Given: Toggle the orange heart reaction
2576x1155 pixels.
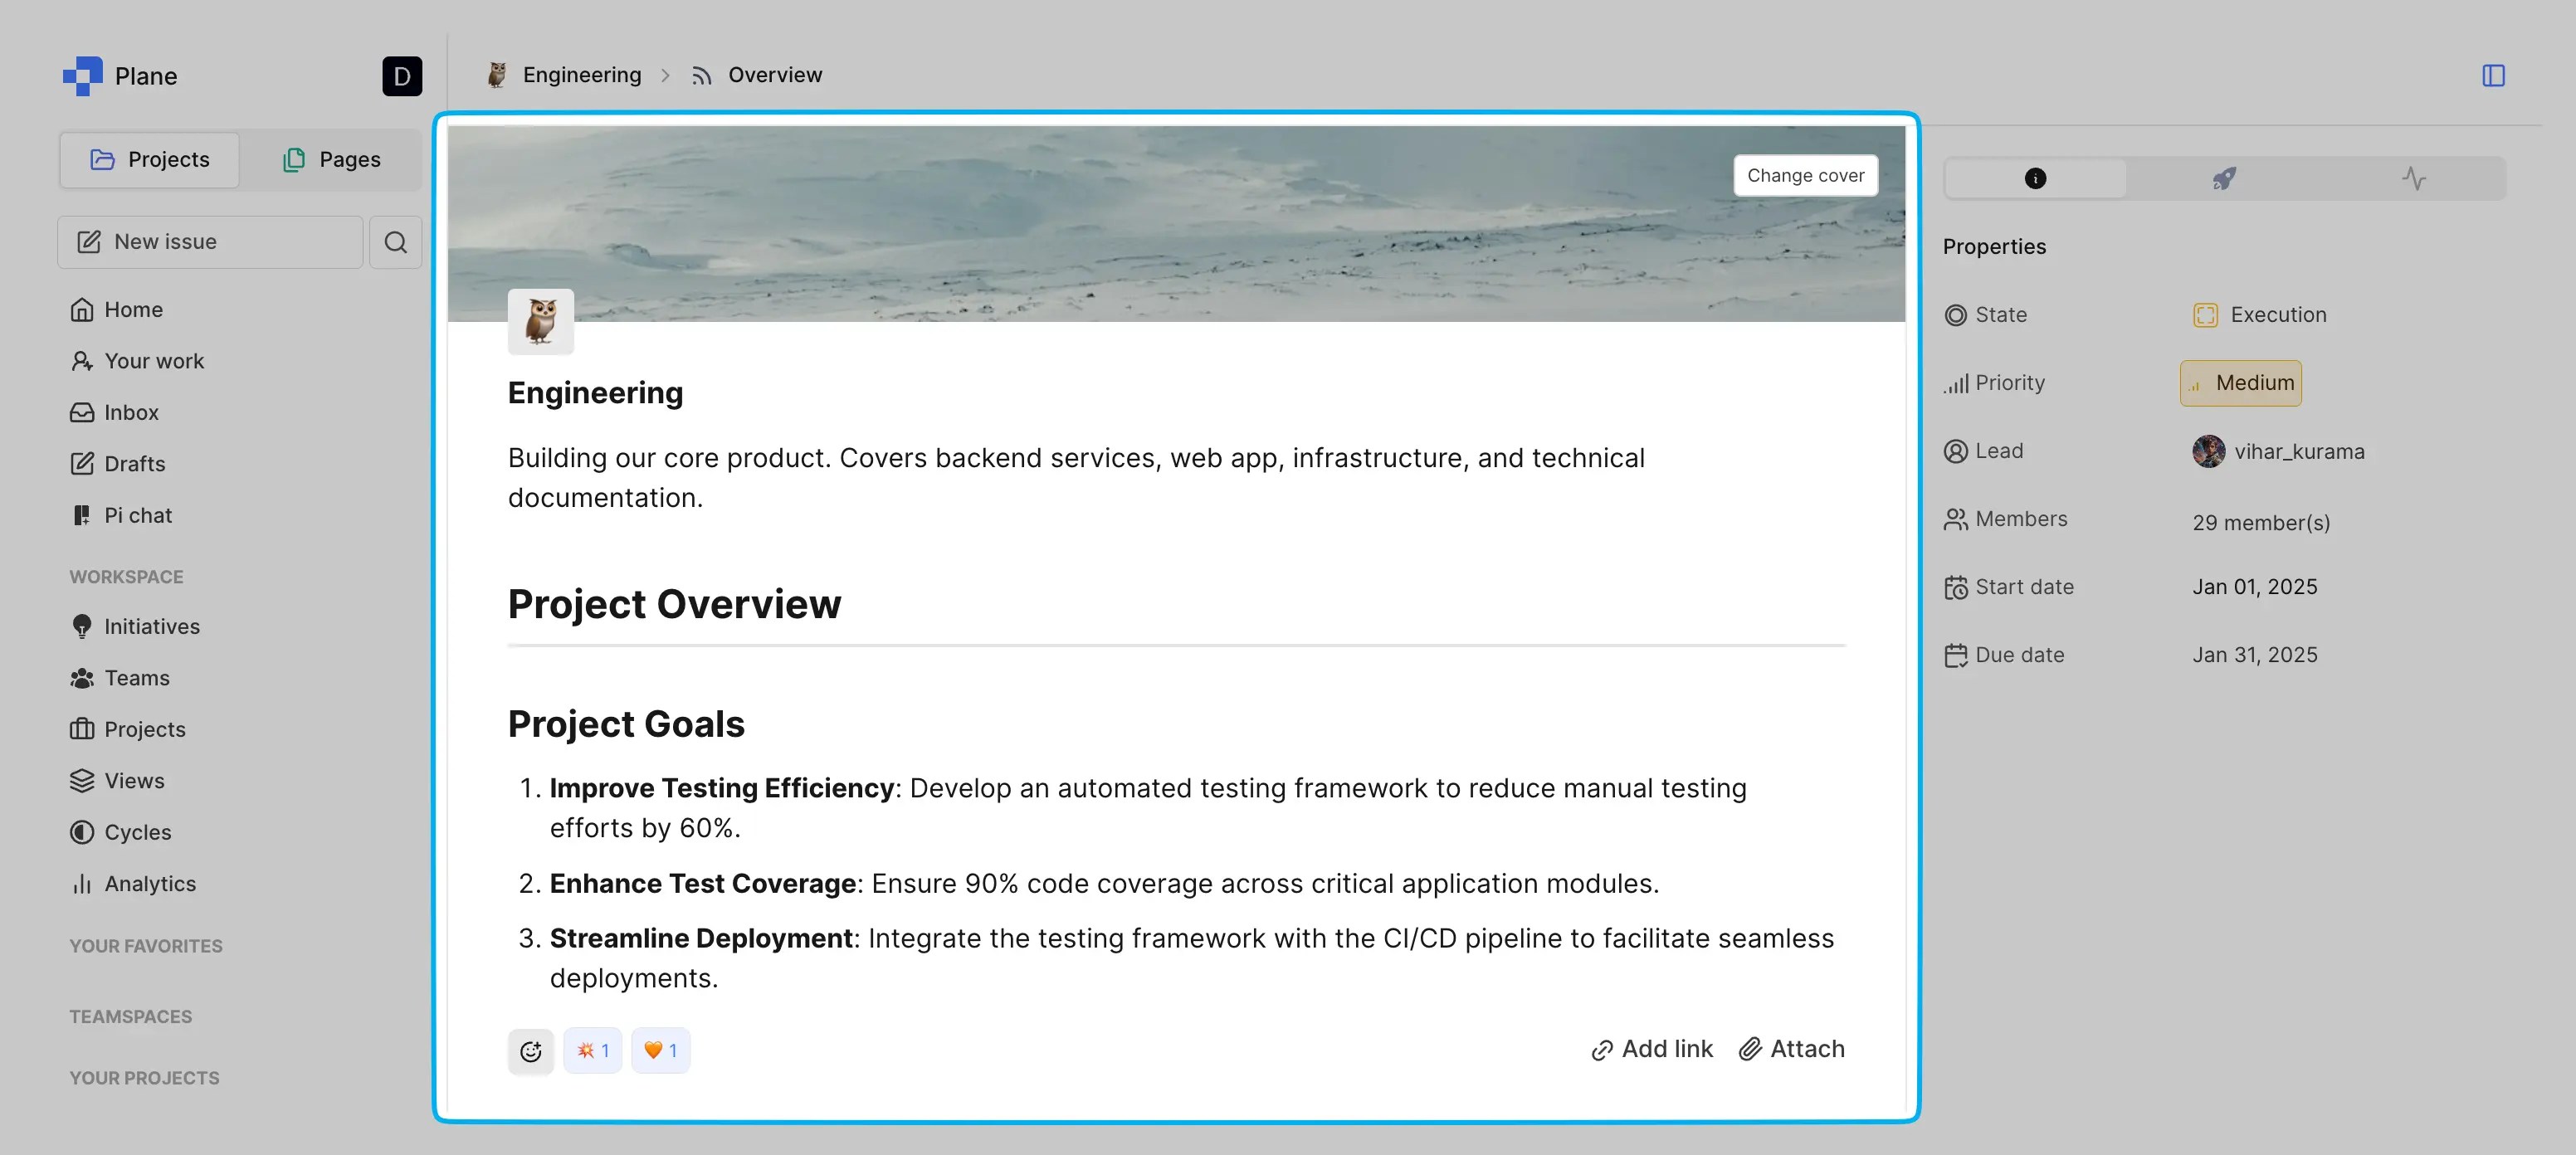Looking at the screenshot, I should 660,1050.
